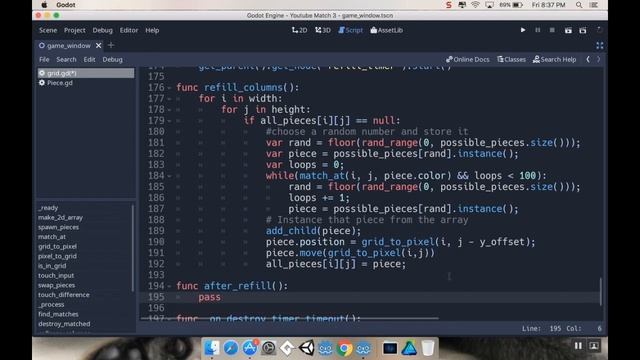
Task: Open Trash in the Dock
Action: coord(427,348)
